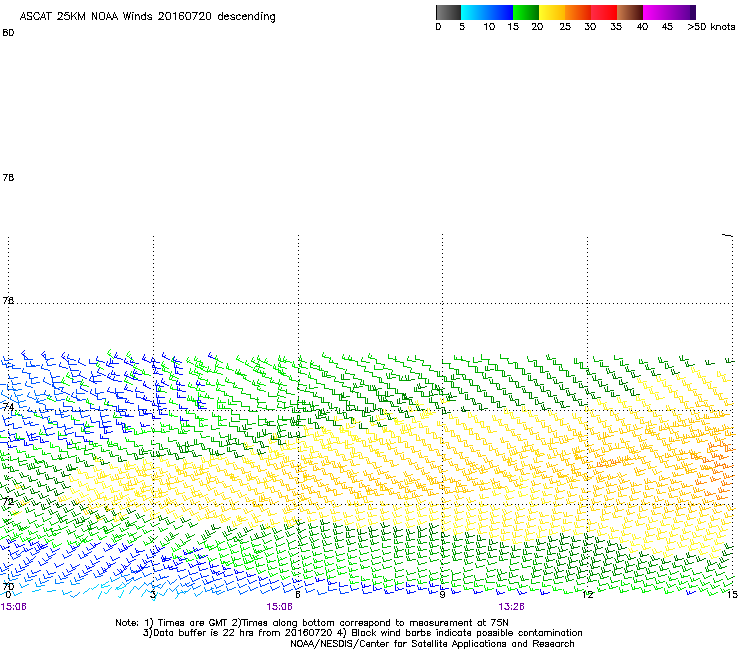This screenshot has height=650, width=740.
Task: Click the 80 latitude axis label
Action: (8, 33)
